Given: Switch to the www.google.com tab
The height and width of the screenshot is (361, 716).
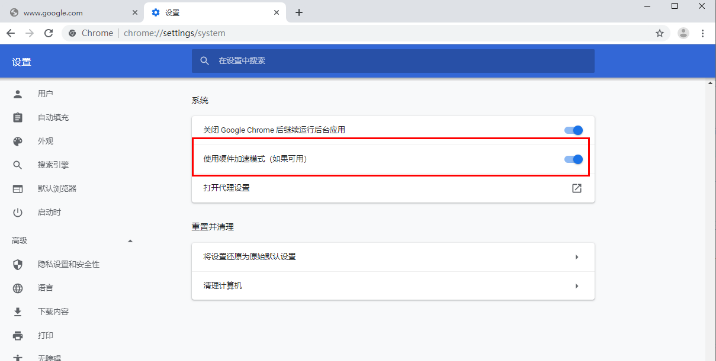Looking at the screenshot, I should [72, 12].
